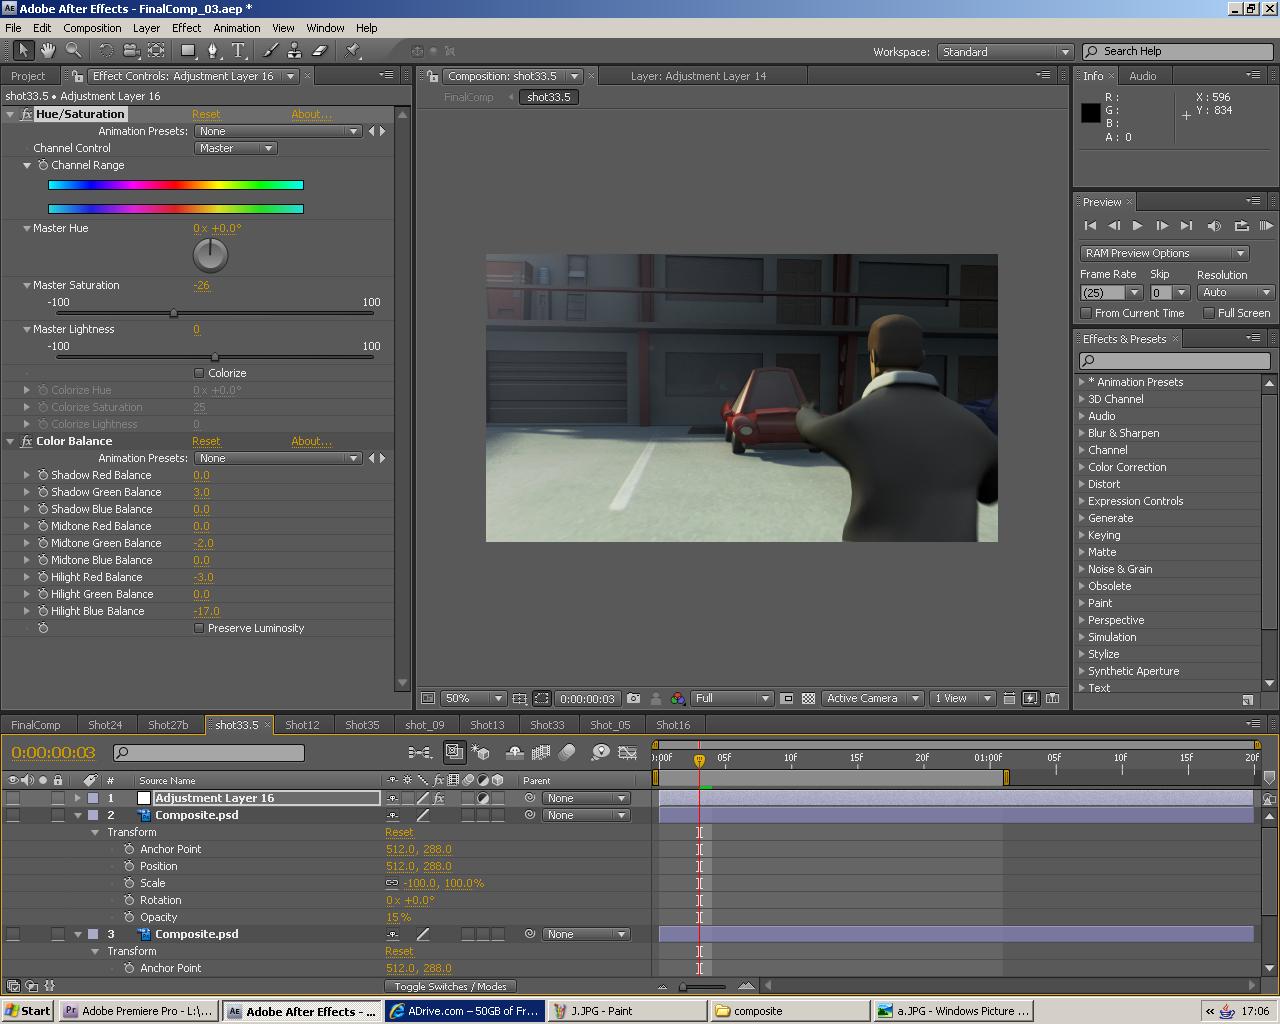Image resolution: width=1280 pixels, height=1024 pixels.
Task: Reset Transform of layer 2 Composite.psd
Action: click(399, 832)
